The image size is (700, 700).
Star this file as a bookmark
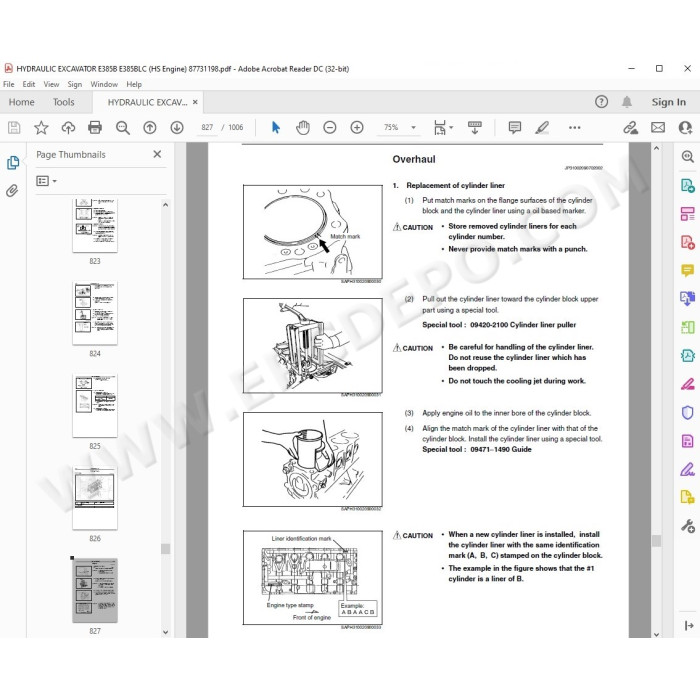pyautogui.click(x=41, y=128)
